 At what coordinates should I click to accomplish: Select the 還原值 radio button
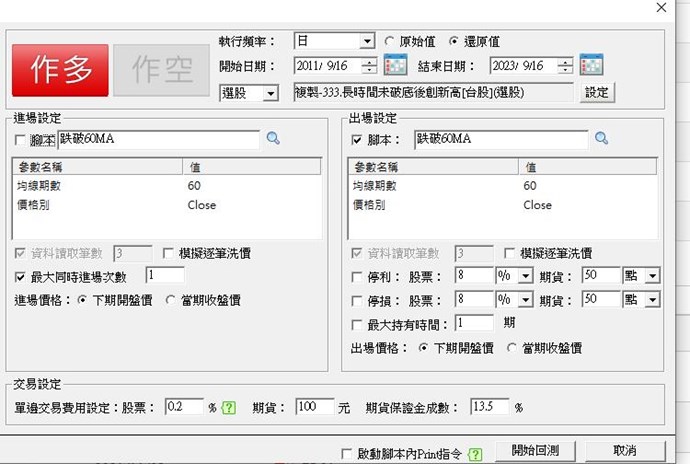453,41
